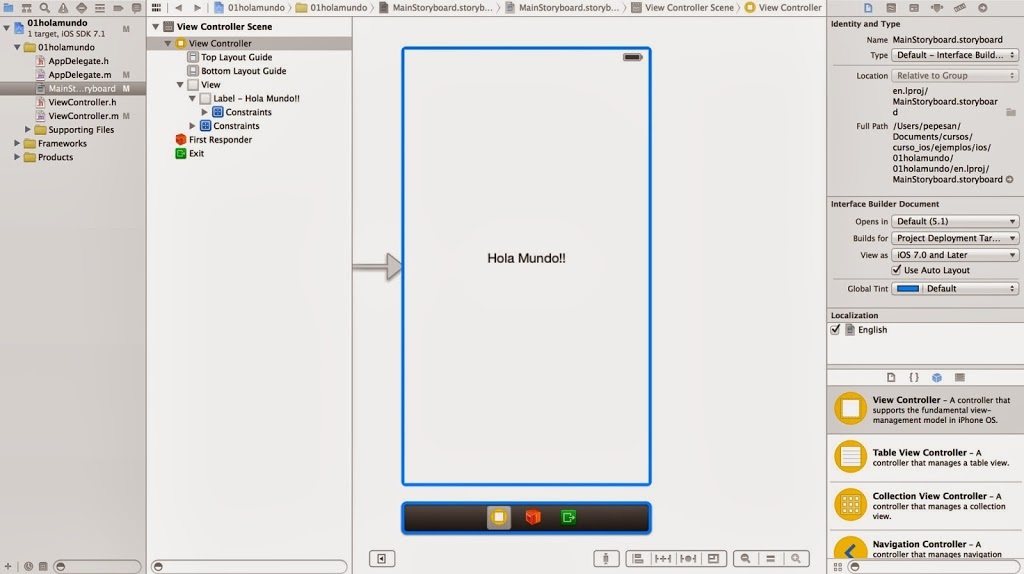Open the 'Opens in' Default (5.1) dropdown

[955, 221]
